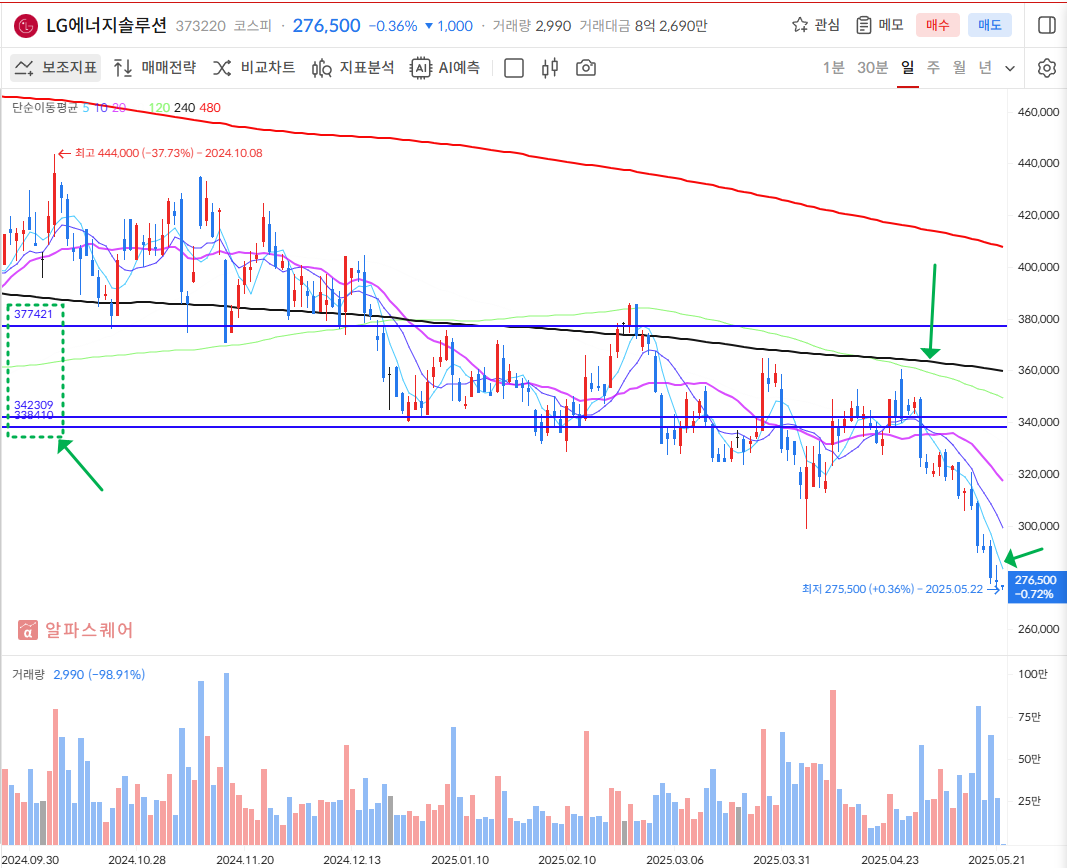
Task: Click the blue 매도 sell button
Action: (x=989, y=25)
